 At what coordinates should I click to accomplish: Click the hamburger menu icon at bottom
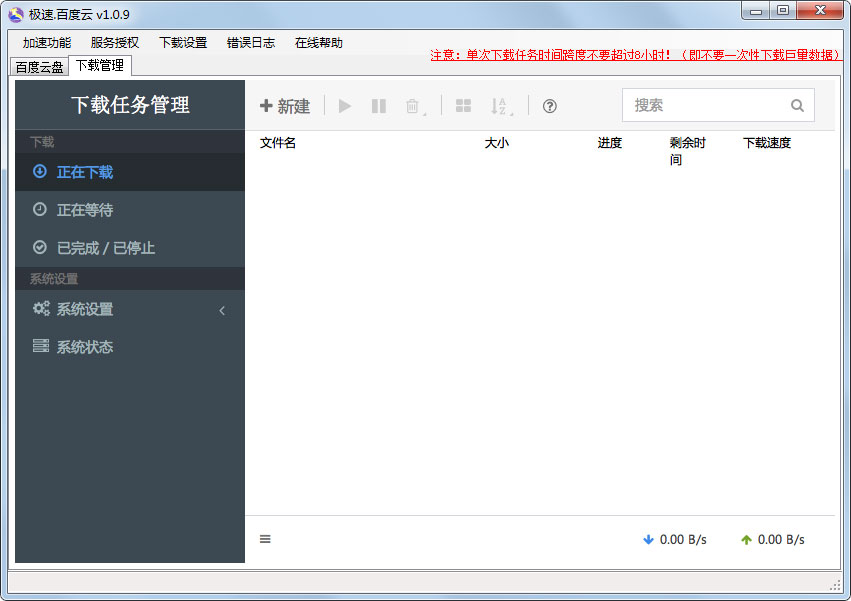pos(265,539)
